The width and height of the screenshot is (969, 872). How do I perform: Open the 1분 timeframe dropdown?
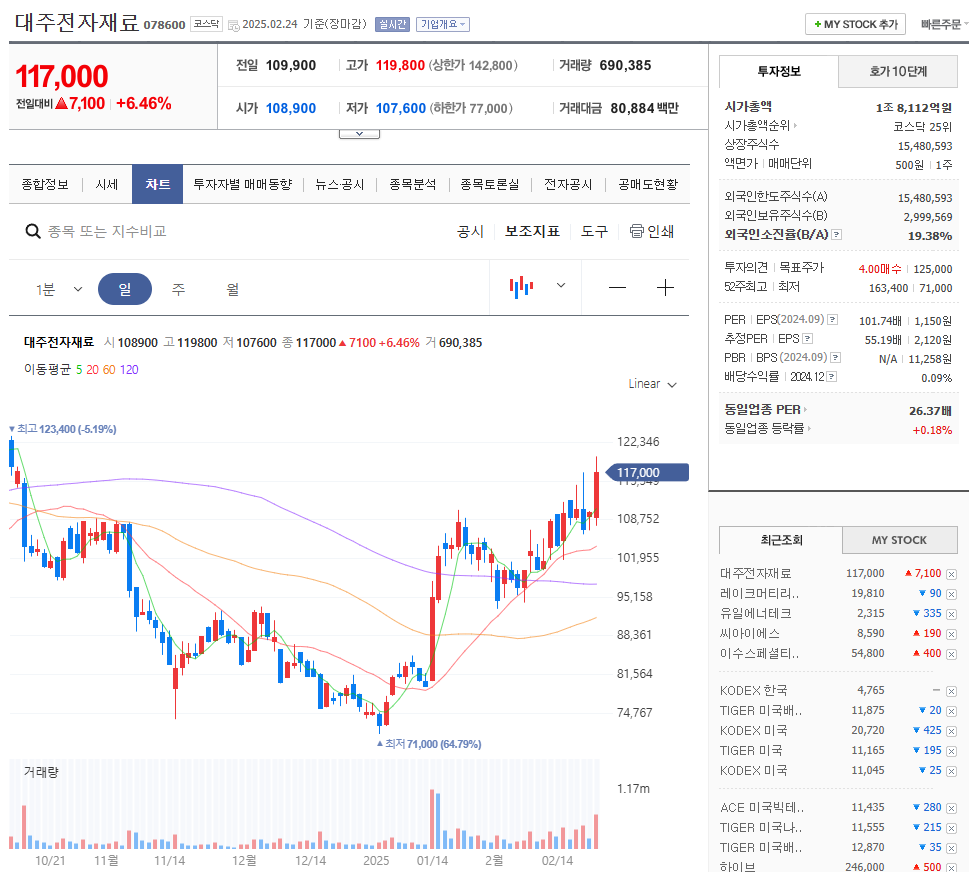click(58, 287)
